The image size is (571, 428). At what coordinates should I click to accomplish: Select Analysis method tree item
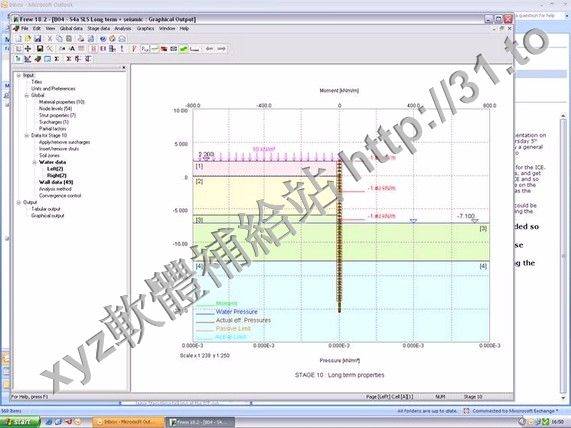(x=55, y=189)
